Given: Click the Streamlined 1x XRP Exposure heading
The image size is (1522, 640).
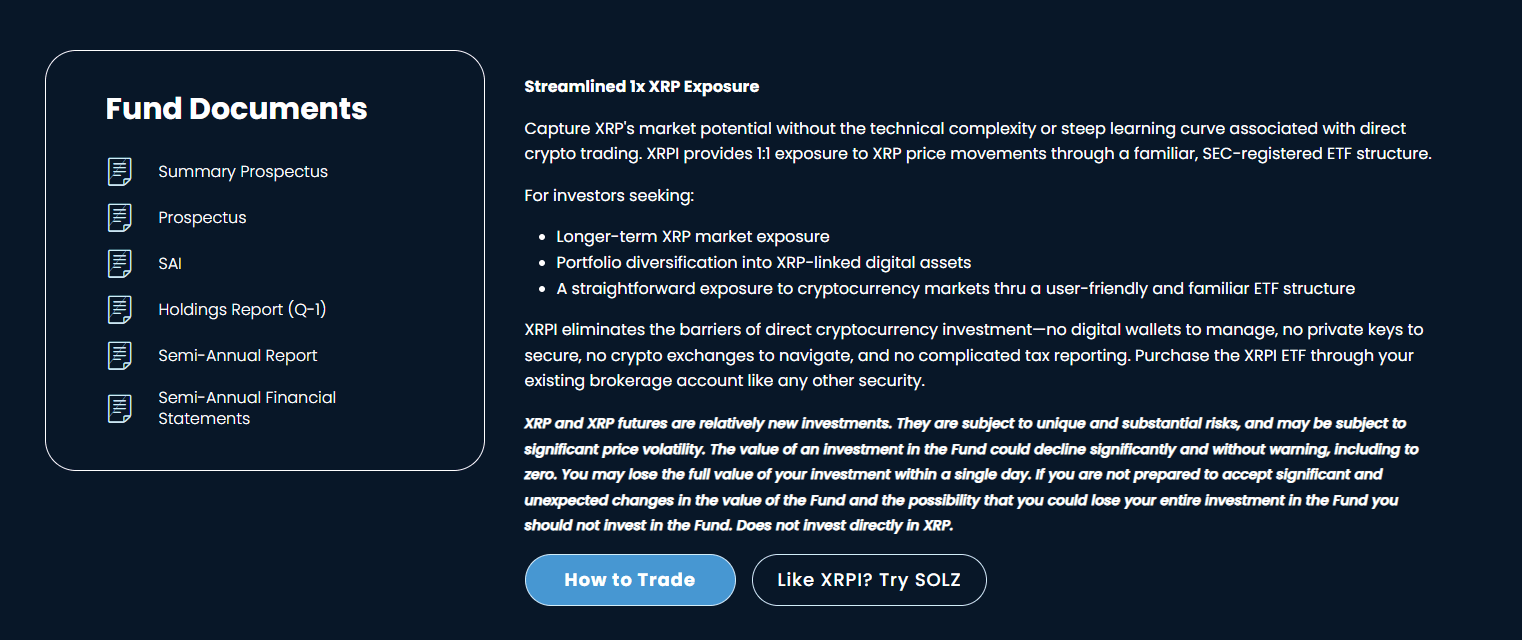Looking at the screenshot, I should click(641, 86).
